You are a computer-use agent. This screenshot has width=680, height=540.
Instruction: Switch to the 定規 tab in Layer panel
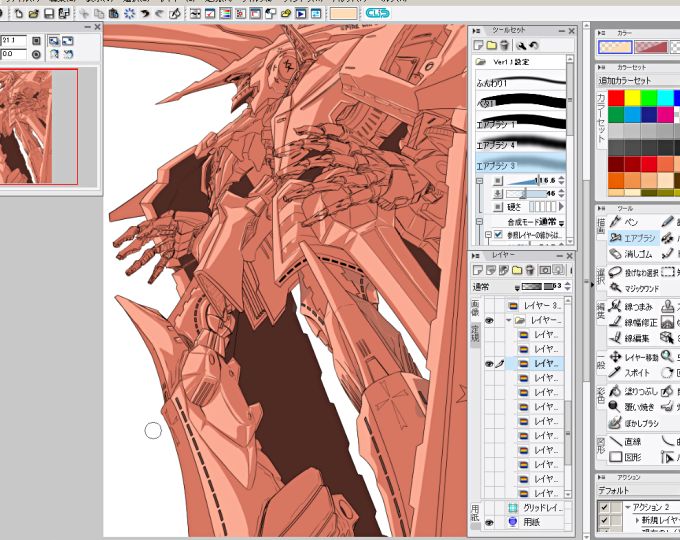475,334
